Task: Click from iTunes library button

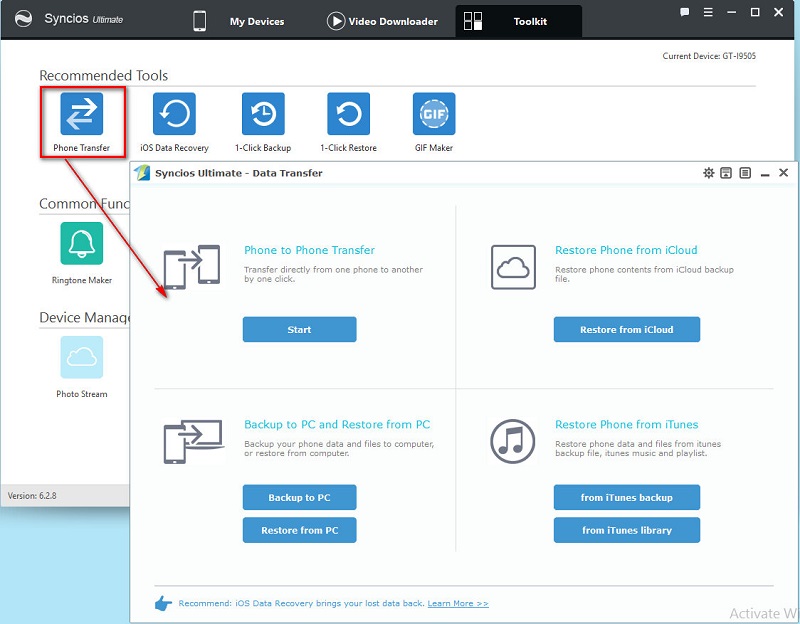Action: 627,530
